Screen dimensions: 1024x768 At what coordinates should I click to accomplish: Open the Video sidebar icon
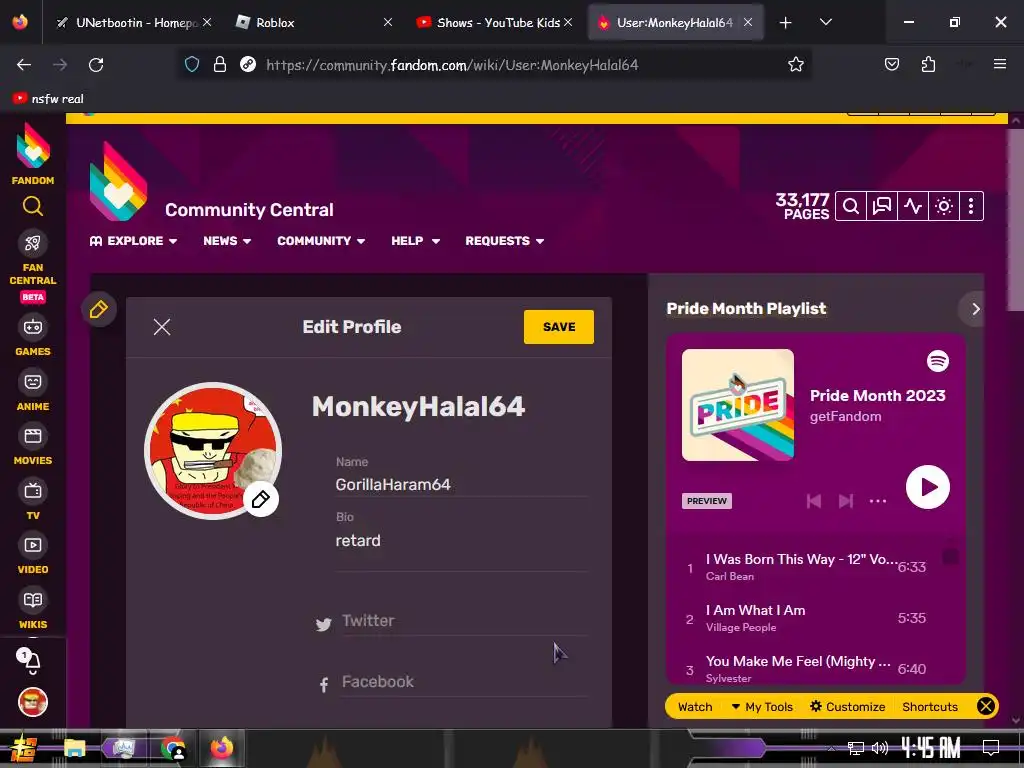point(33,545)
